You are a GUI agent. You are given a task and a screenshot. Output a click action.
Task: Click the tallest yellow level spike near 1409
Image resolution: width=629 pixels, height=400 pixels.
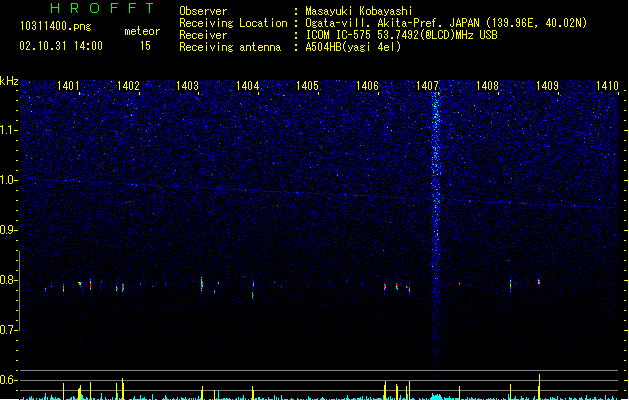pos(540,386)
